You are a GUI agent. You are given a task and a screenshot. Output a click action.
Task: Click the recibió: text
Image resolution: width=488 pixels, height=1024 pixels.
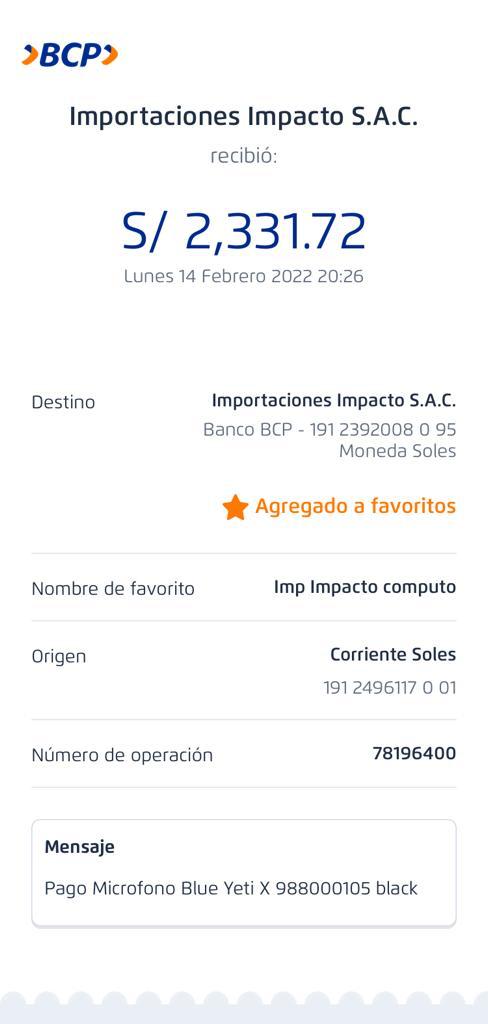click(244, 157)
